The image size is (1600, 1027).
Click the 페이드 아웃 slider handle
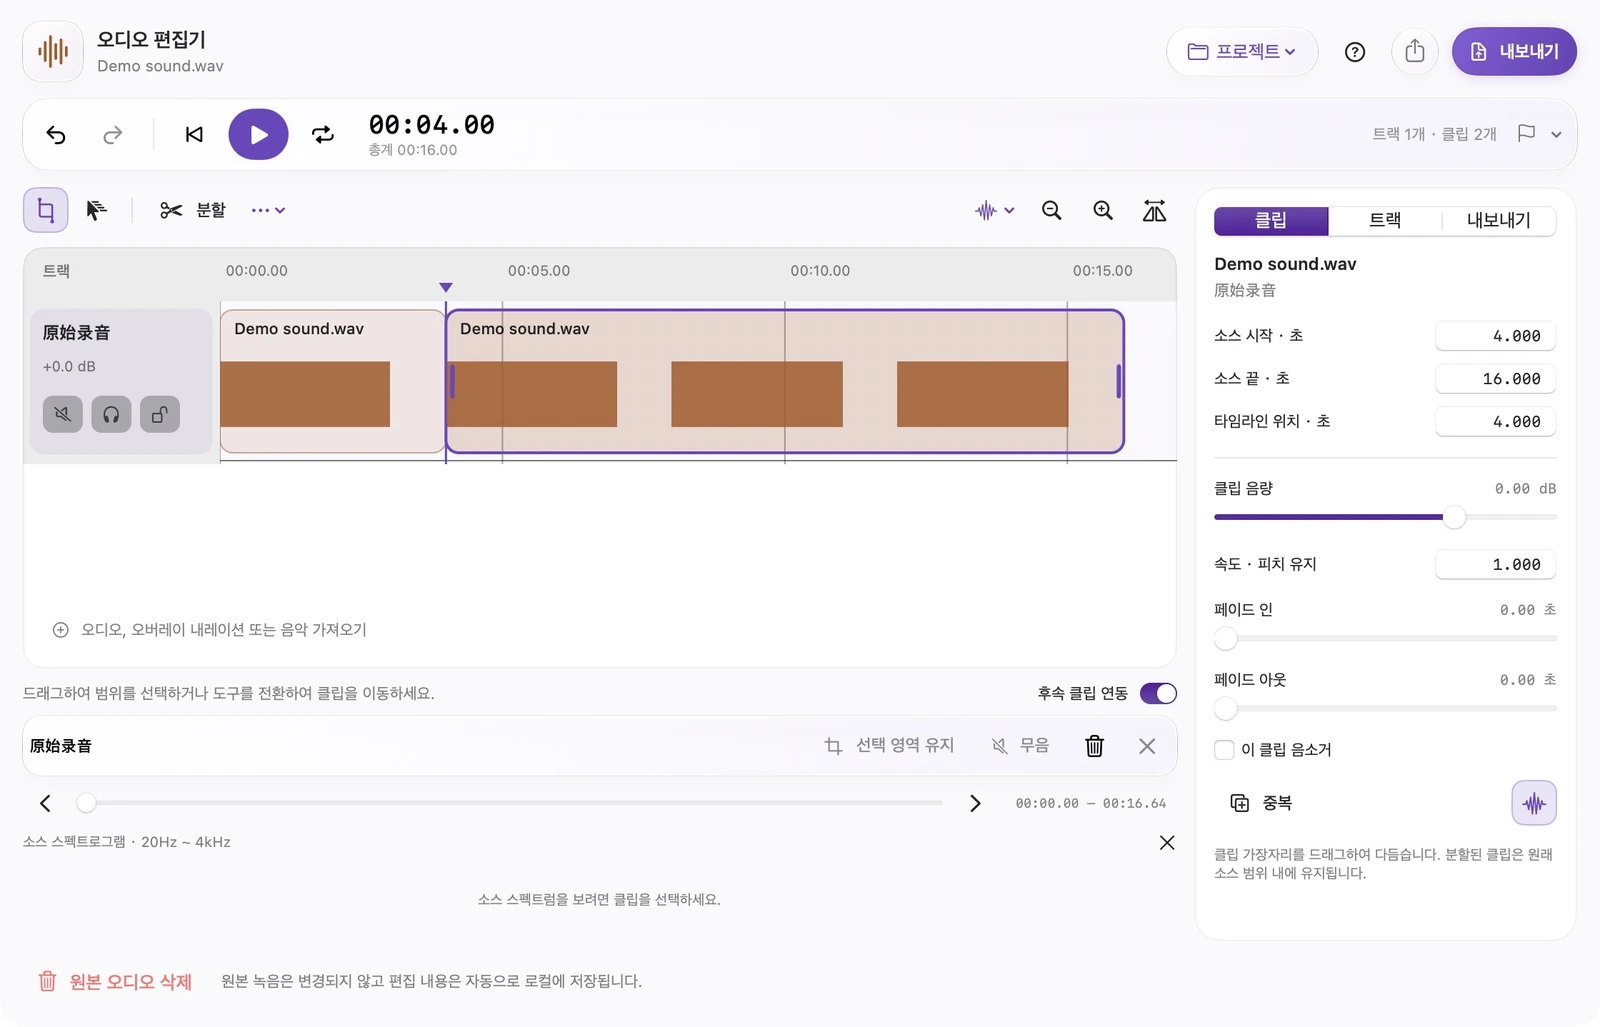tap(1226, 709)
